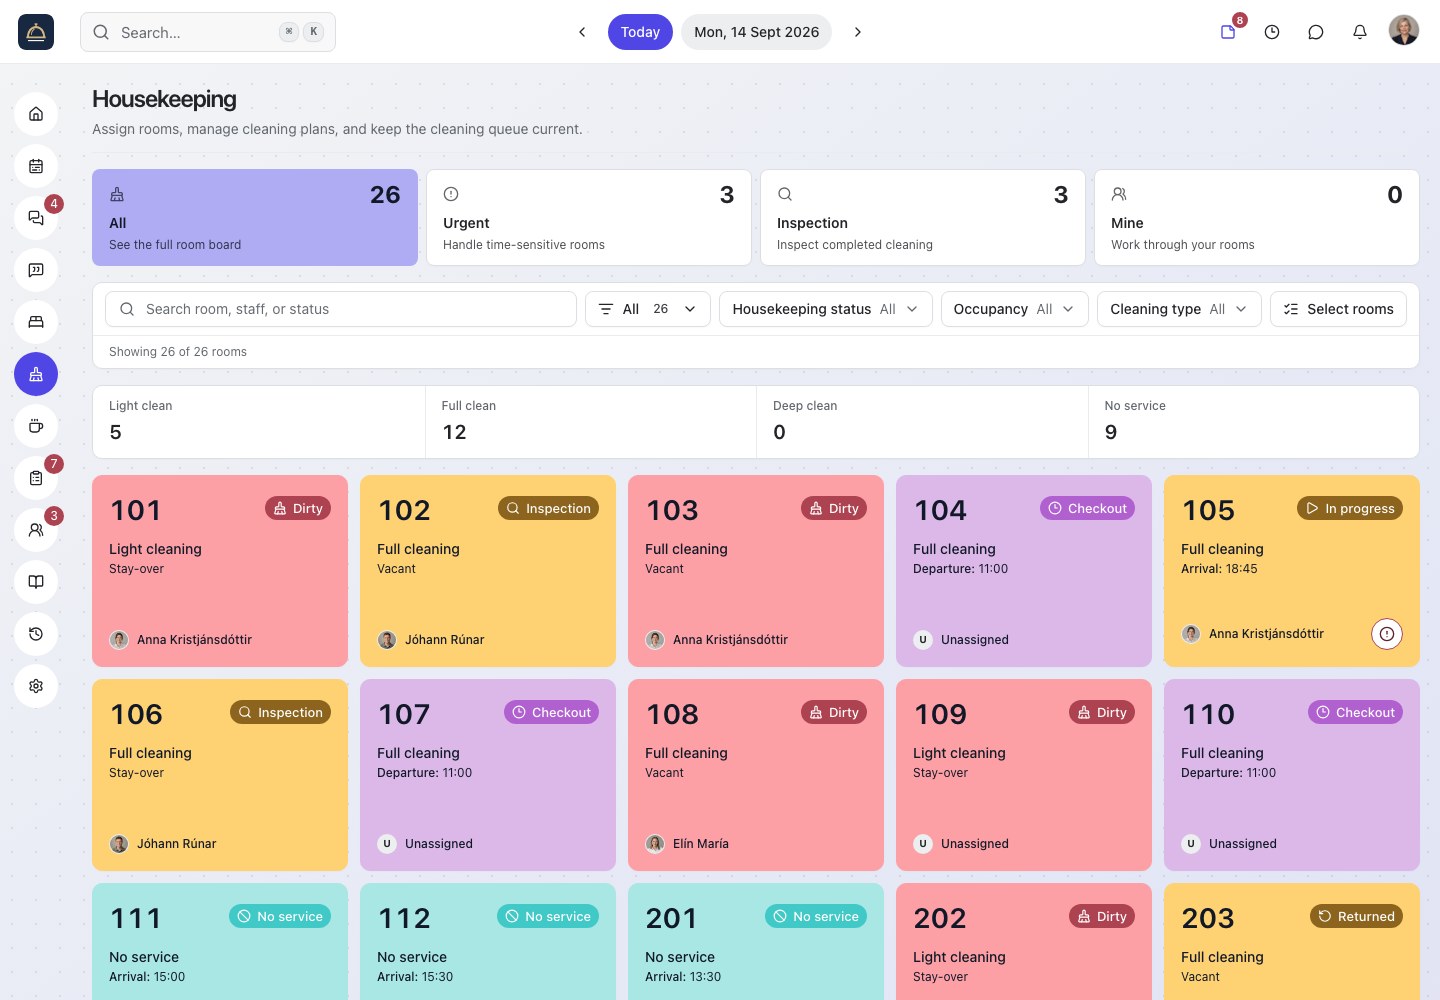This screenshot has height=1000, width=1440.
Task: Click the app logo in top-left corner
Action: tap(36, 32)
